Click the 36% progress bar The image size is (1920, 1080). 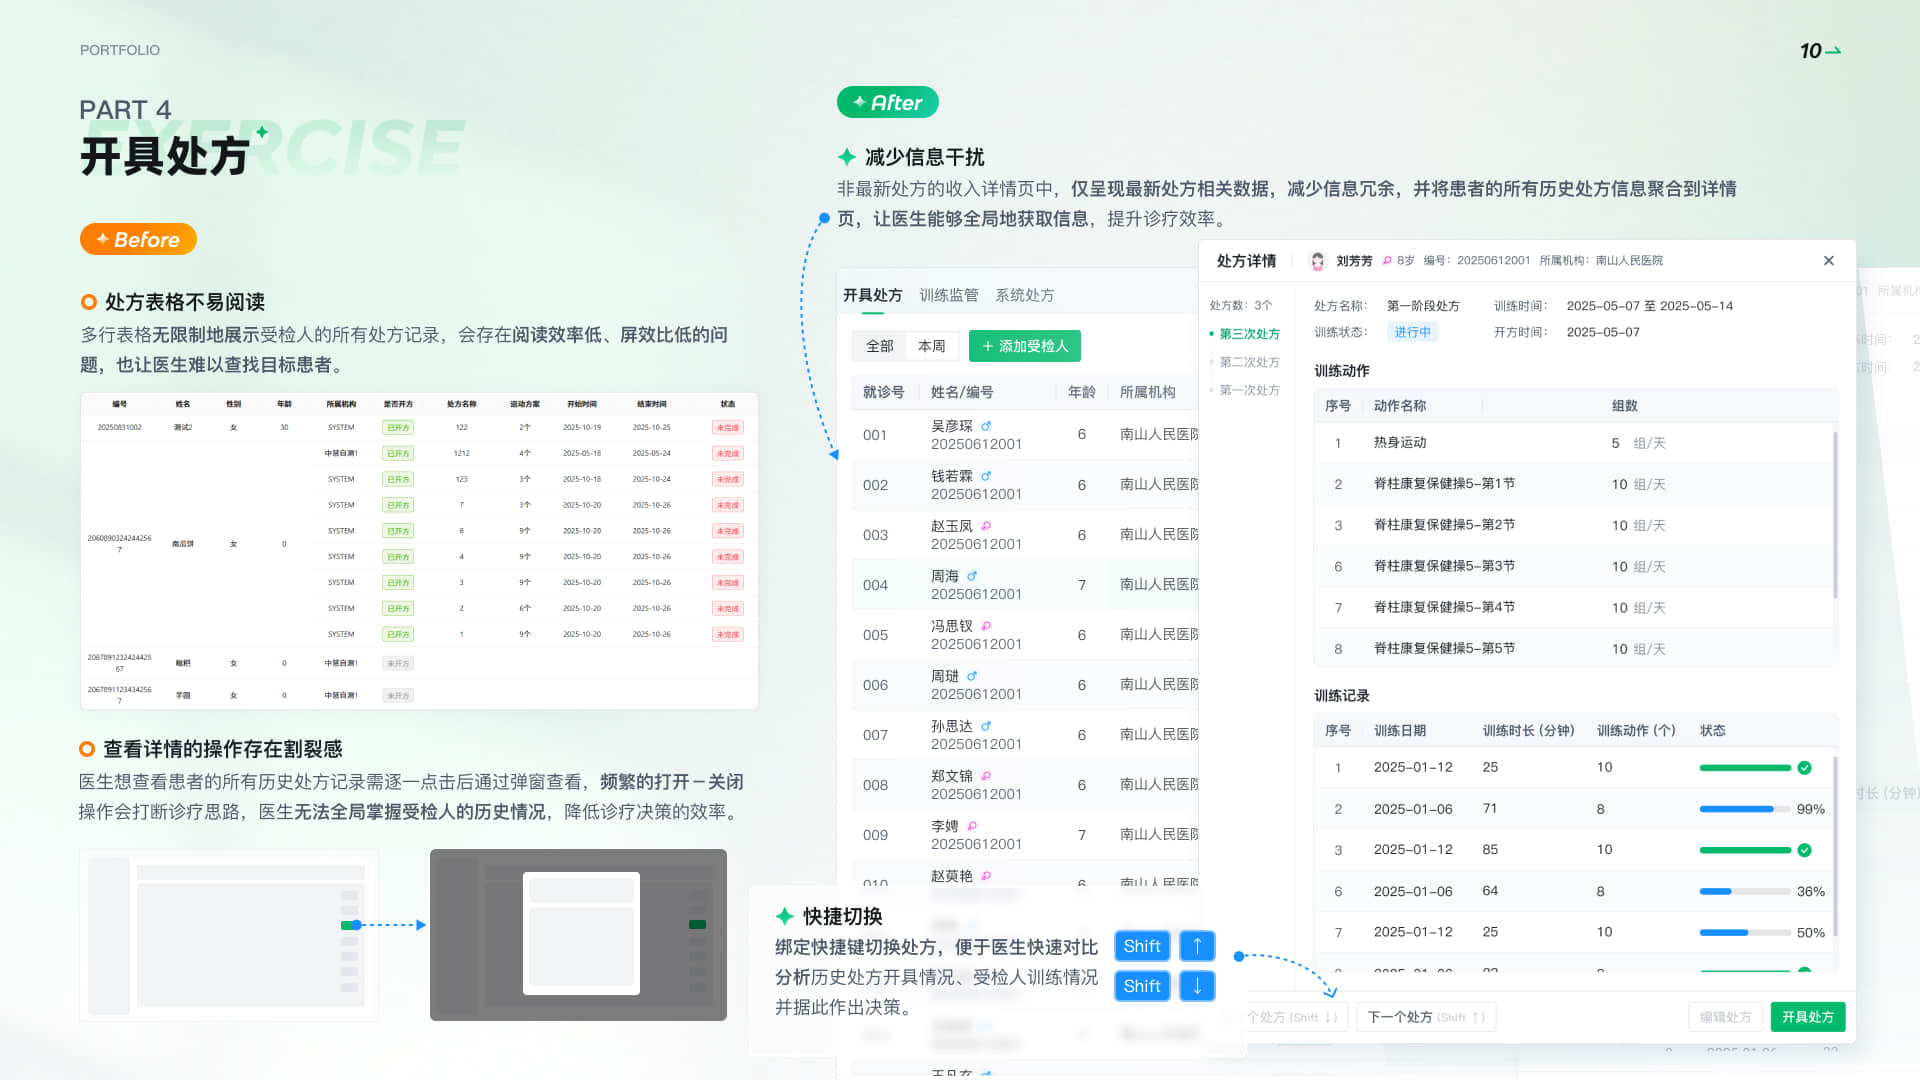(x=1745, y=891)
